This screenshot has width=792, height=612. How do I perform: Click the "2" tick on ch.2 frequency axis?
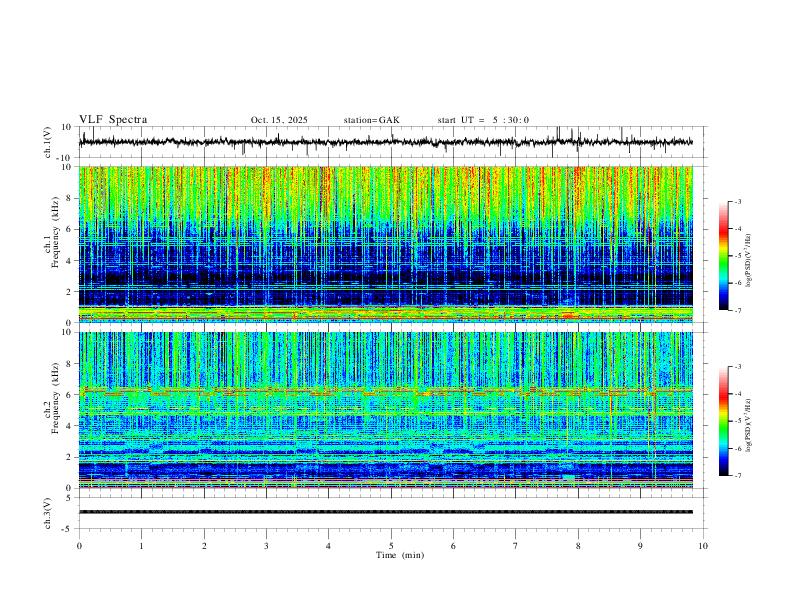point(69,457)
